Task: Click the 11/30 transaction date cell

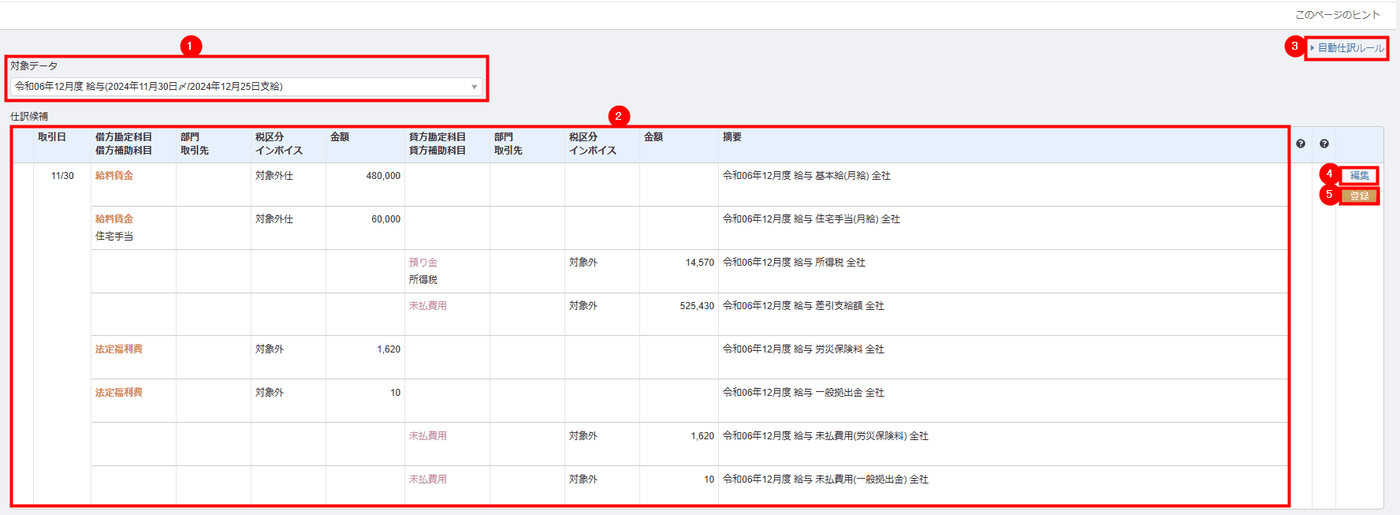Action: click(x=62, y=176)
